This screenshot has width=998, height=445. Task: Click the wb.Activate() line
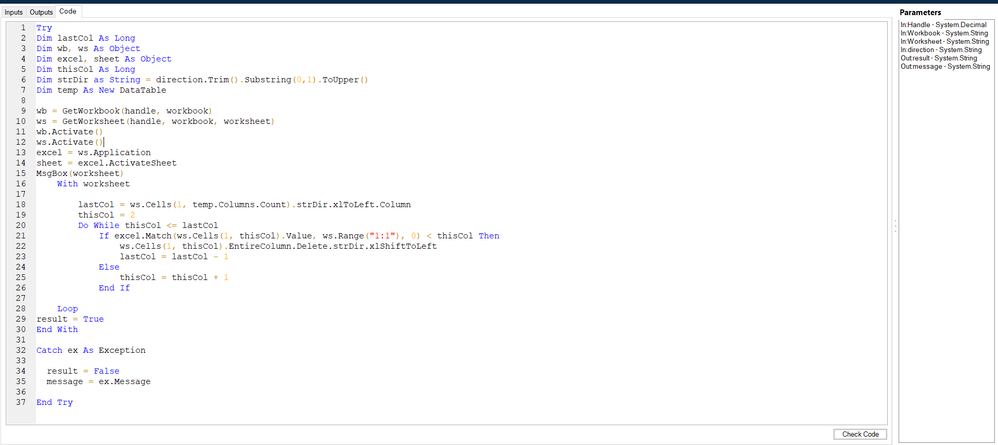[x=69, y=132]
